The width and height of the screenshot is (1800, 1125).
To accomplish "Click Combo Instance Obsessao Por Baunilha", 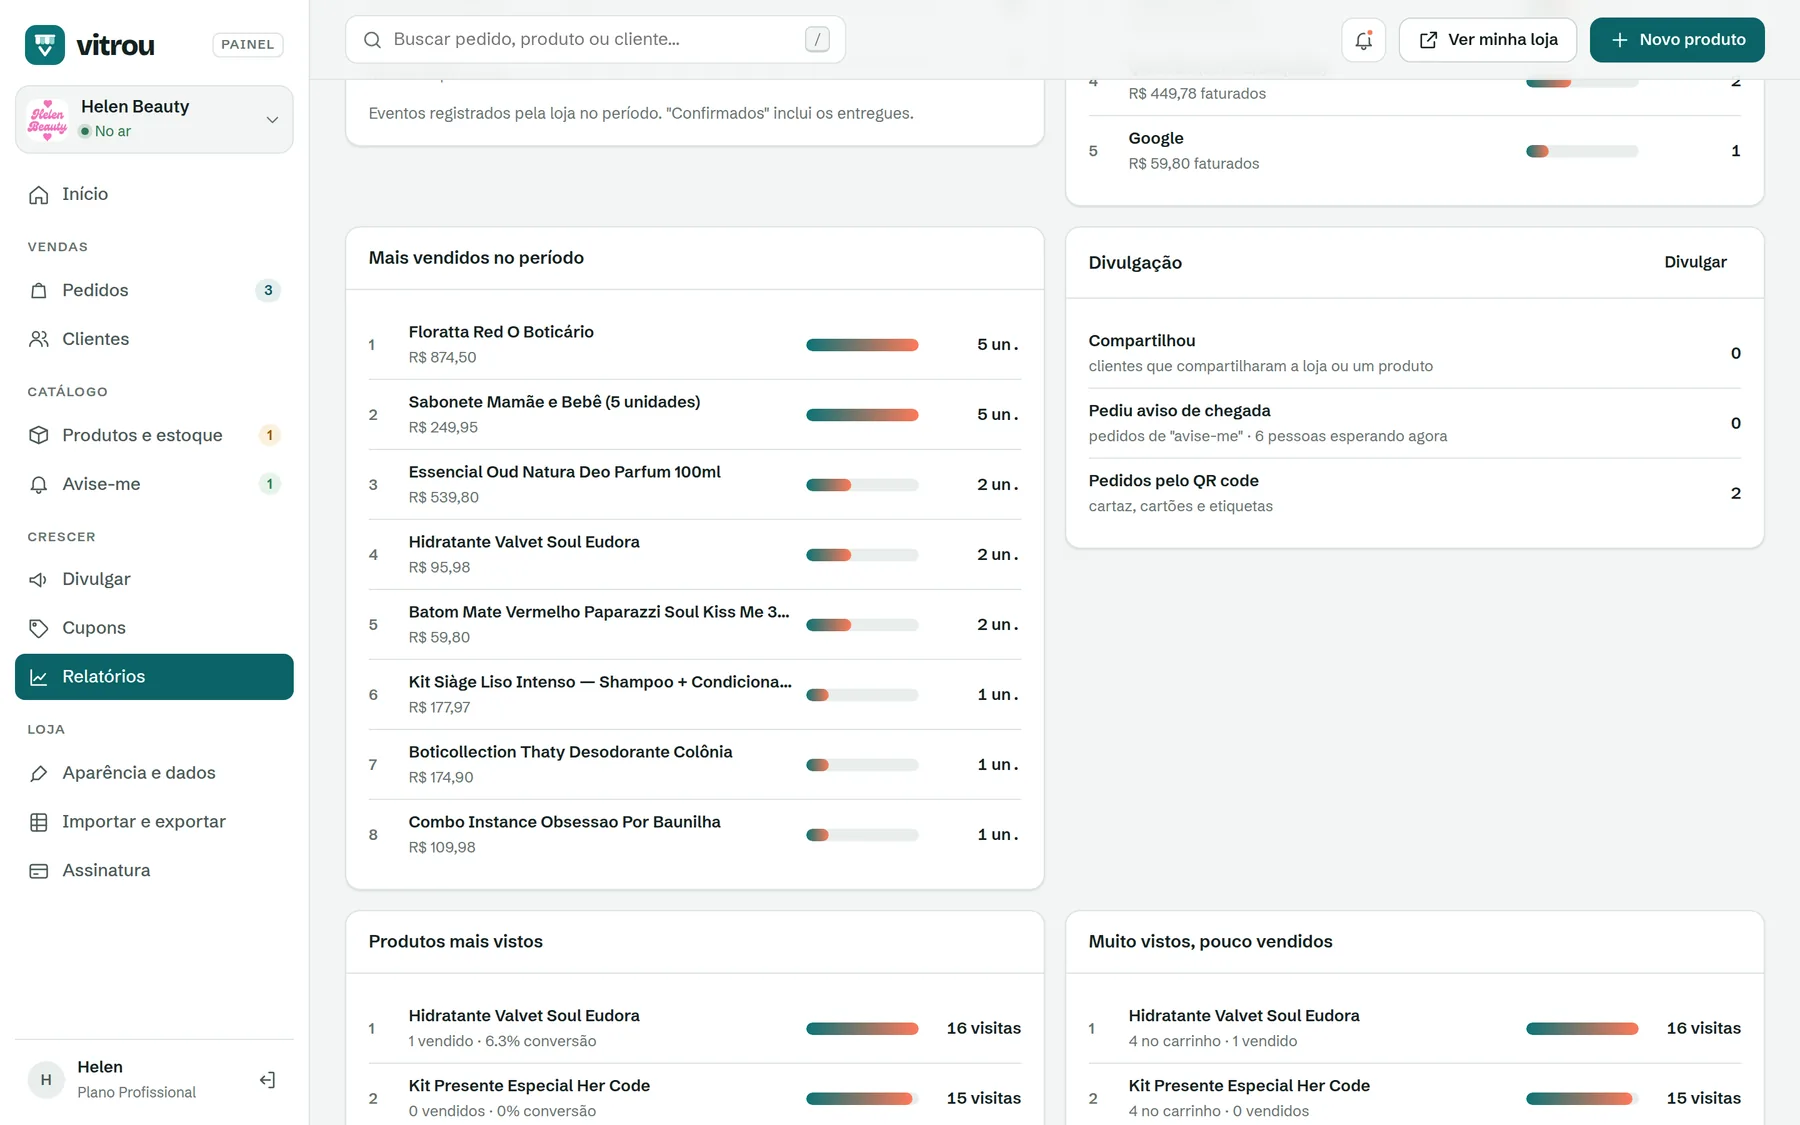I will [564, 822].
